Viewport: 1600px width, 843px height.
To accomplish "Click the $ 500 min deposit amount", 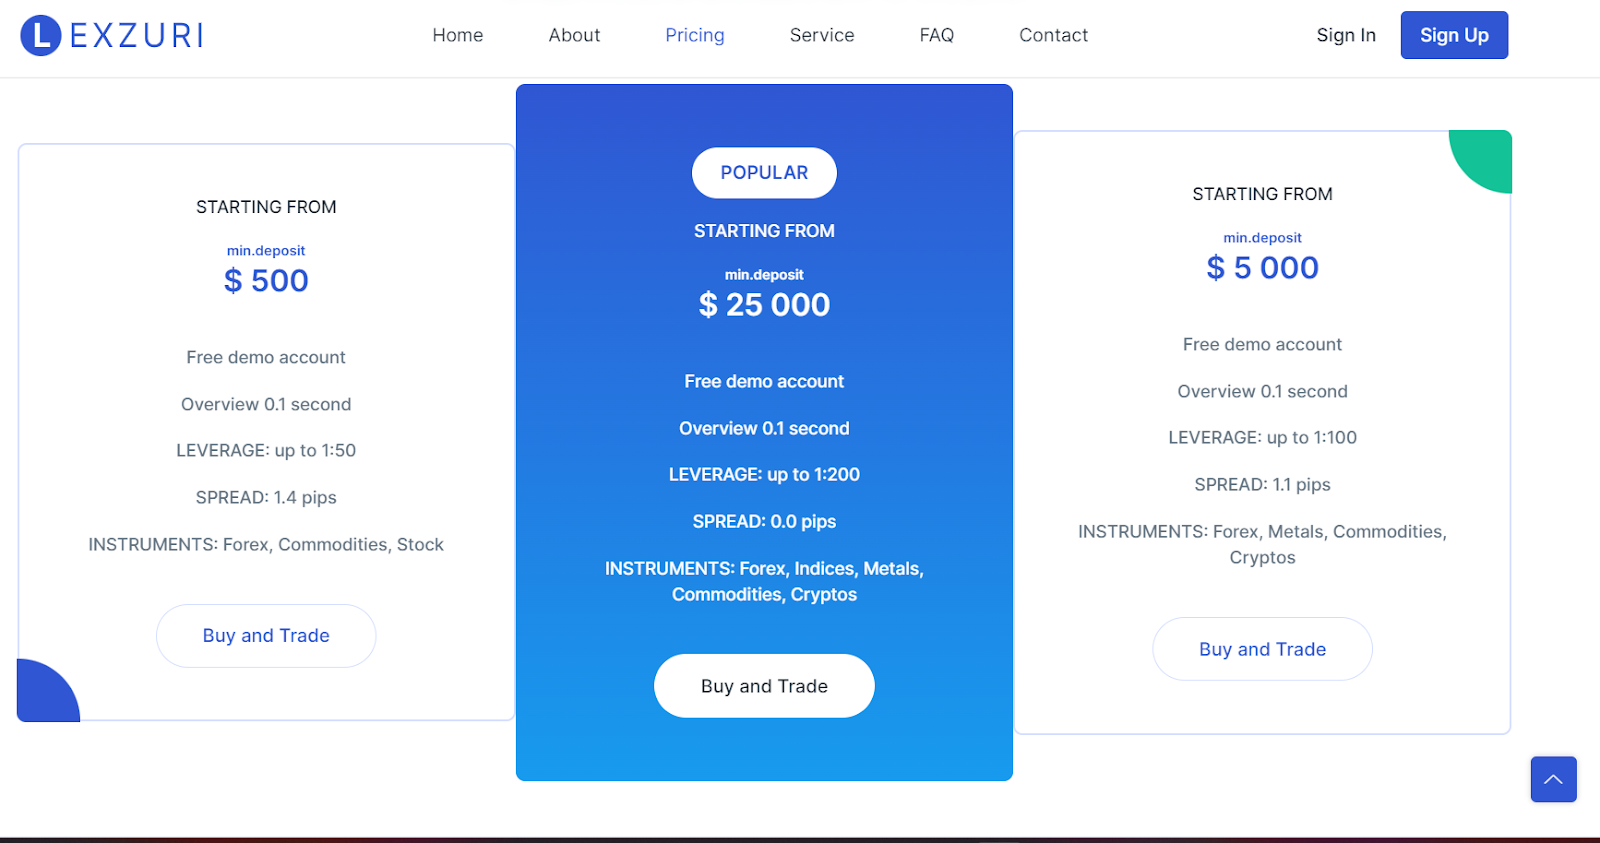I will (266, 281).
